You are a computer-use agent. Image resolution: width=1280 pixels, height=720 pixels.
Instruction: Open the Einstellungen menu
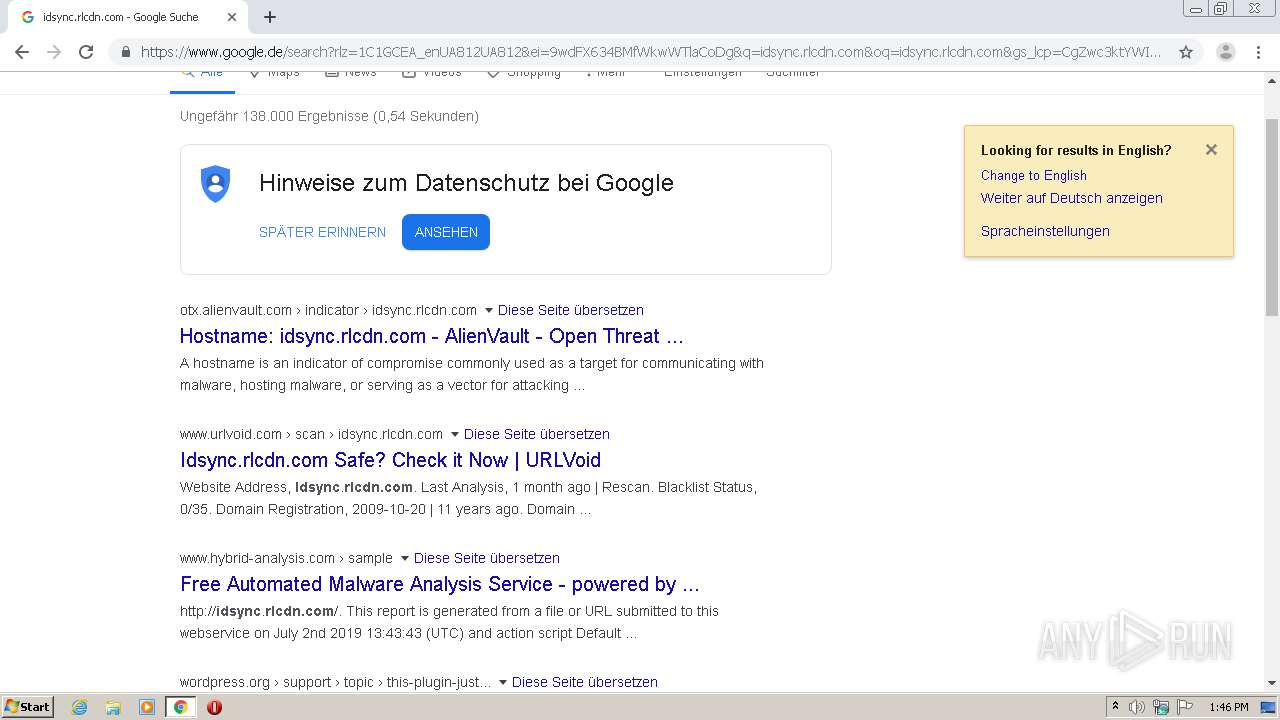(703, 75)
